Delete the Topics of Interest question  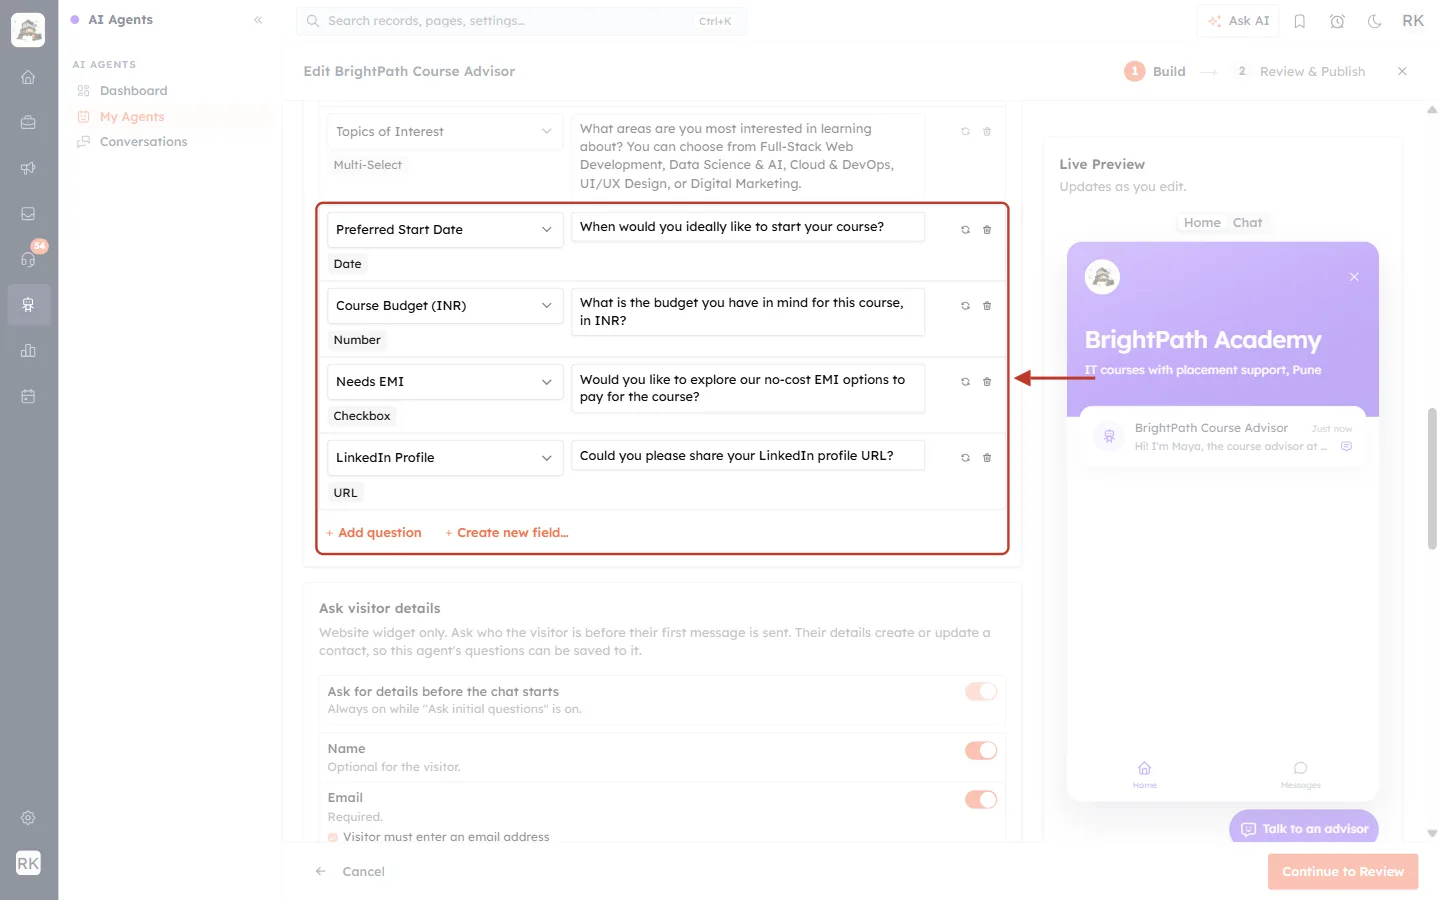[x=987, y=132]
